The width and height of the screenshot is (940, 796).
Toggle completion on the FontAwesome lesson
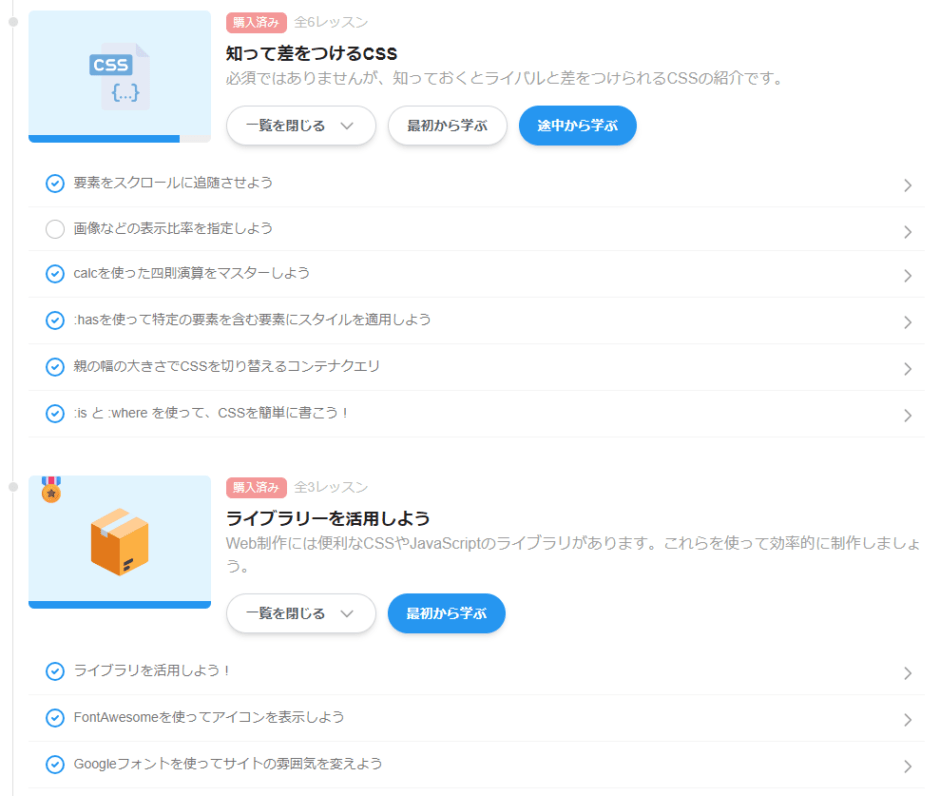pyautogui.click(x=55, y=717)
